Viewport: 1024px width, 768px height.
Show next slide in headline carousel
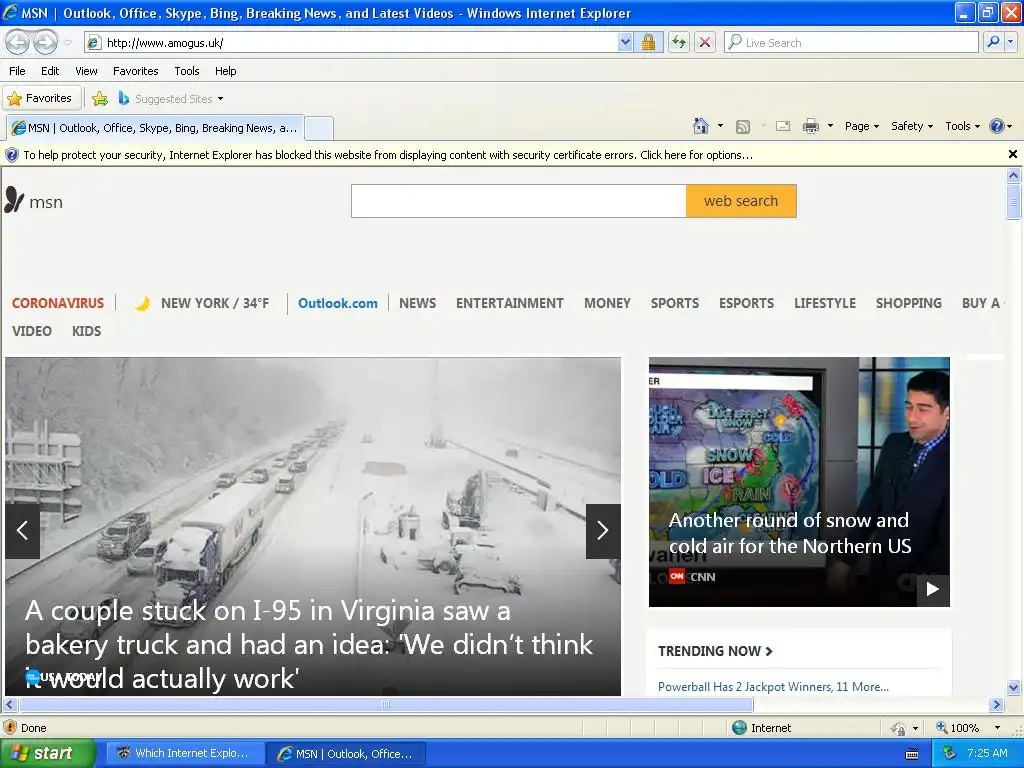click(x=603, y=530)
